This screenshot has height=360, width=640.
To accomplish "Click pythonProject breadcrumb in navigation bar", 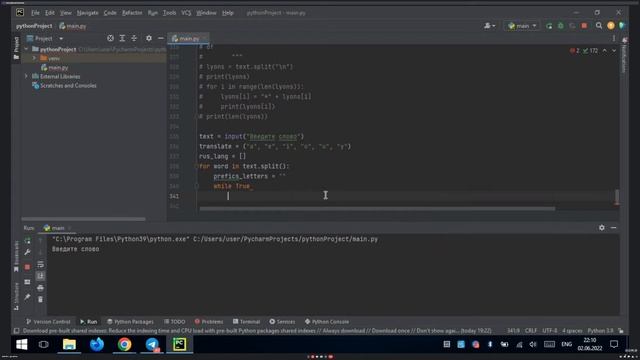I will (x=34, y=26).
